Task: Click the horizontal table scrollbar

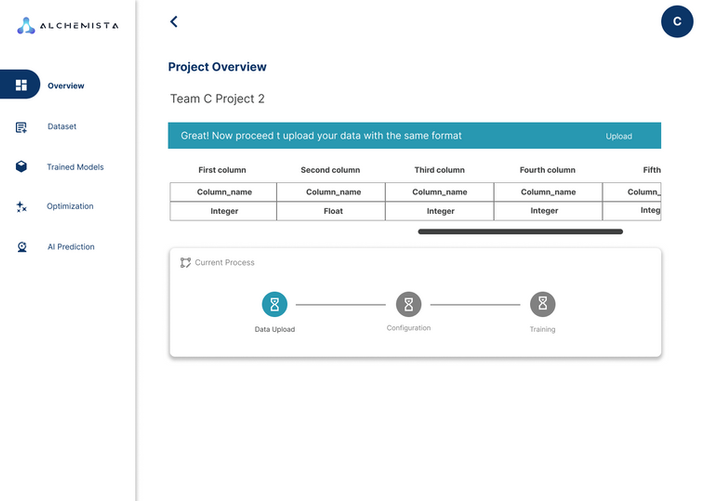Action: coord(520,231)
